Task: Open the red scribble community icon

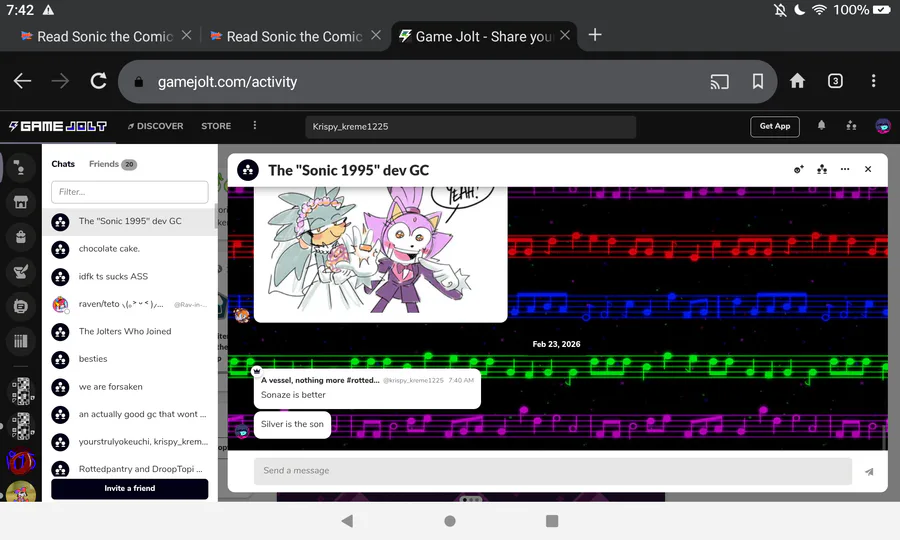Action: tap(21, 461)
